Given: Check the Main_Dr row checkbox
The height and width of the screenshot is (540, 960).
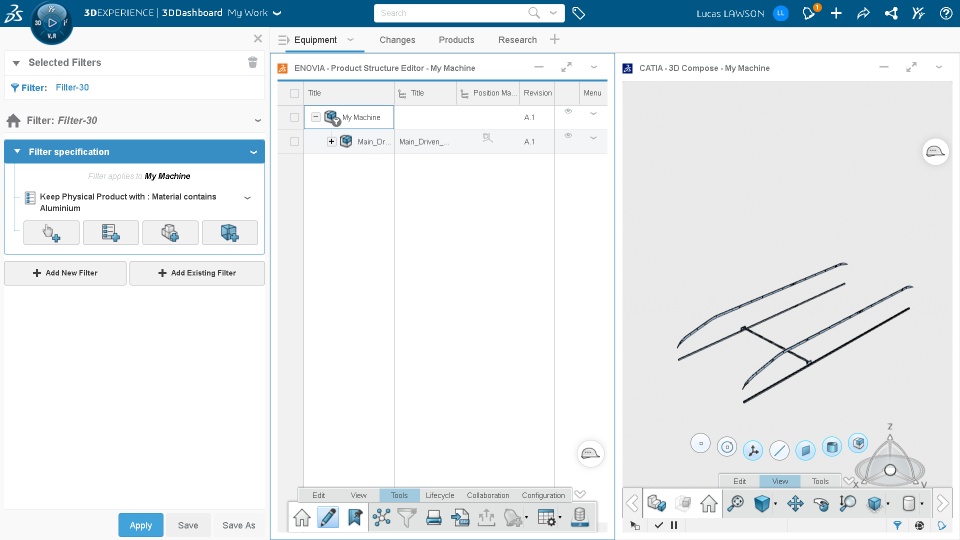Looking at the screenshot, I should 294,141.
